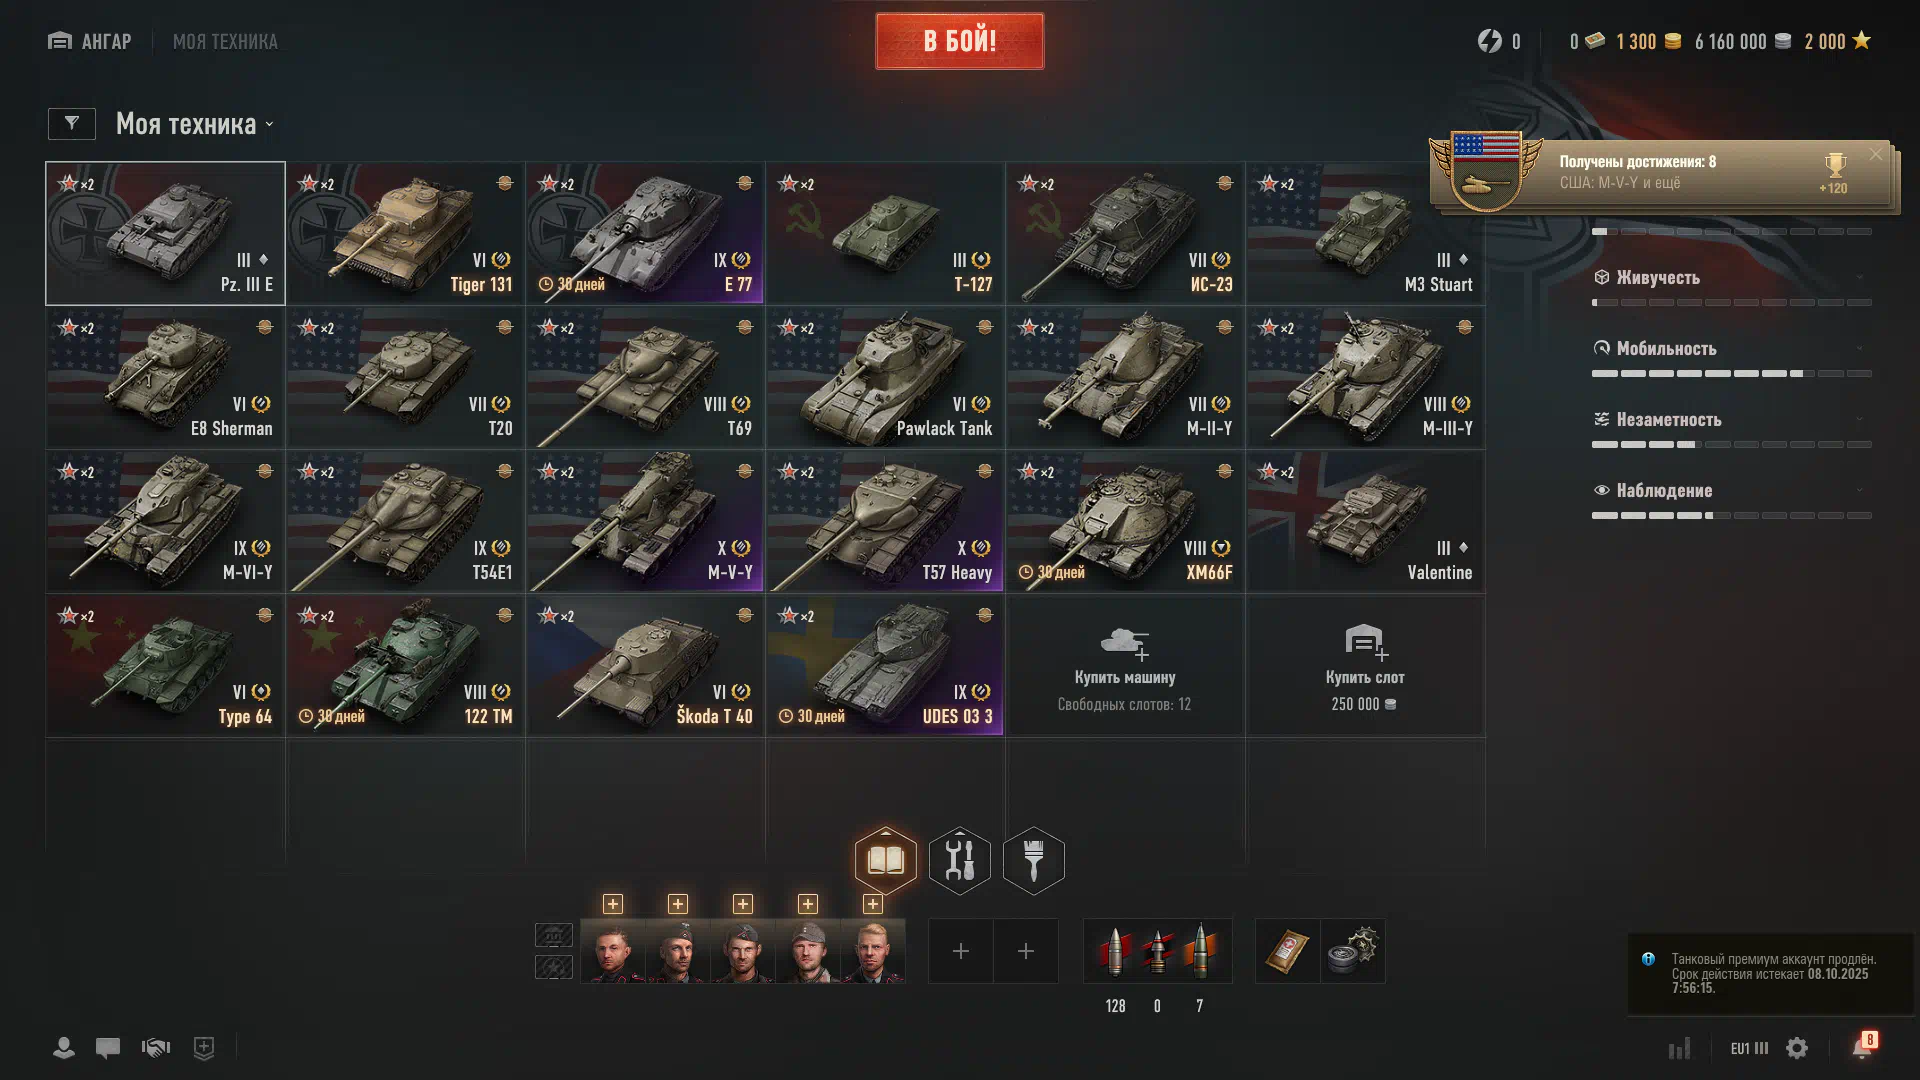Click Купить слот for 250 000

[1365, 666]
